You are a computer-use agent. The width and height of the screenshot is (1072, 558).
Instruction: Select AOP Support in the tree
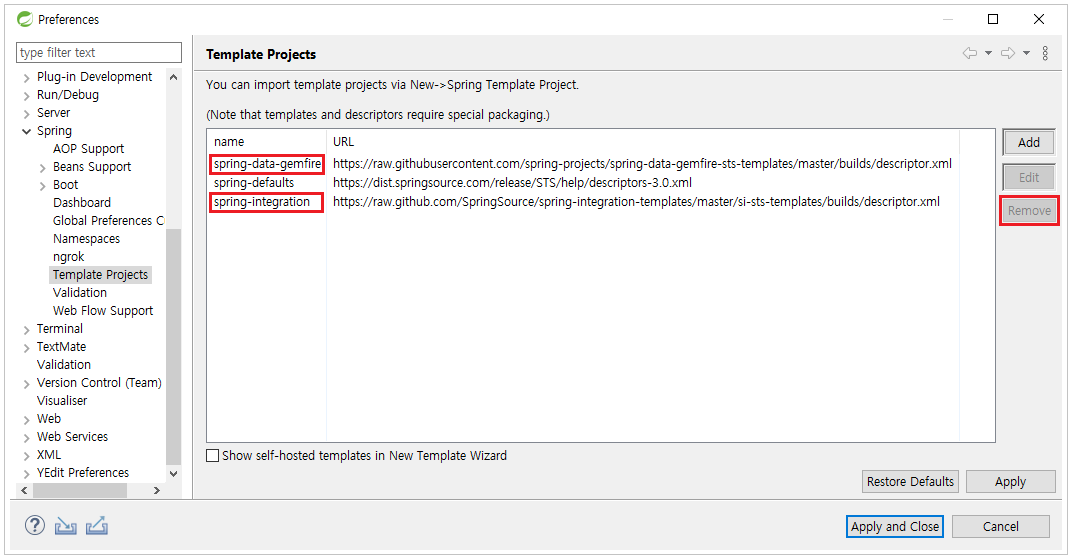point(88,148)
